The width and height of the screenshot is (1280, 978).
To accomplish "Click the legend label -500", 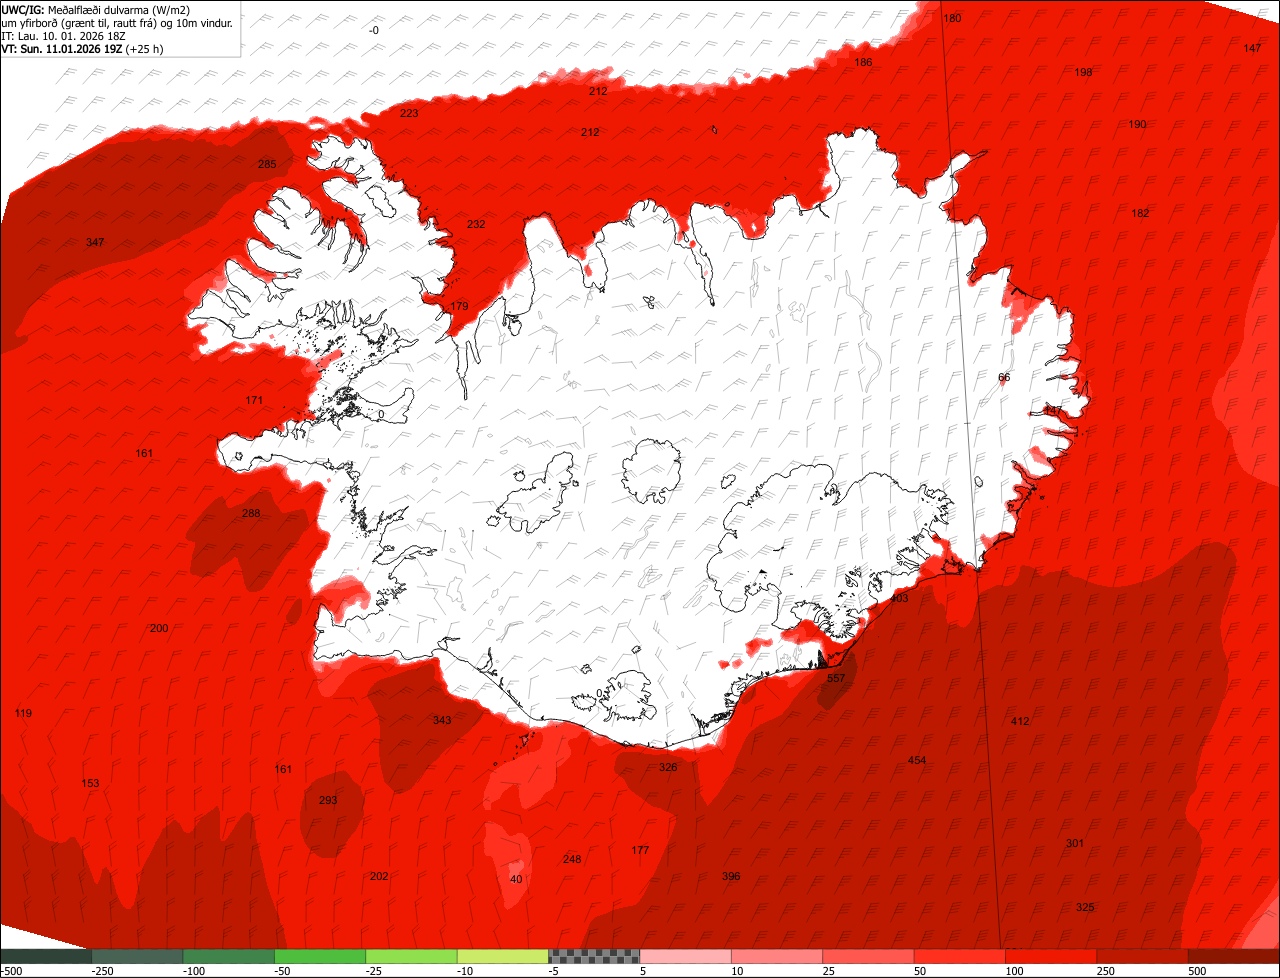I will [12, 971].
